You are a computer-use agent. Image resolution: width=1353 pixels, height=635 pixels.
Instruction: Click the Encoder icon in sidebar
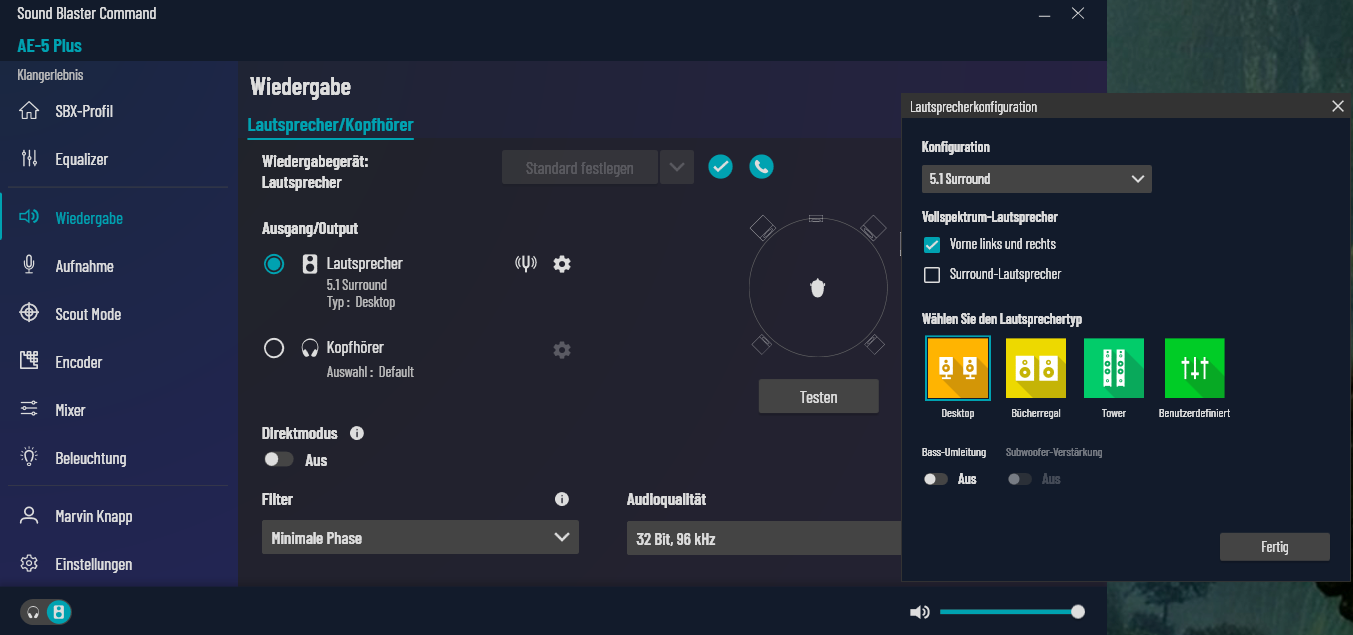(x=30, y=362)
